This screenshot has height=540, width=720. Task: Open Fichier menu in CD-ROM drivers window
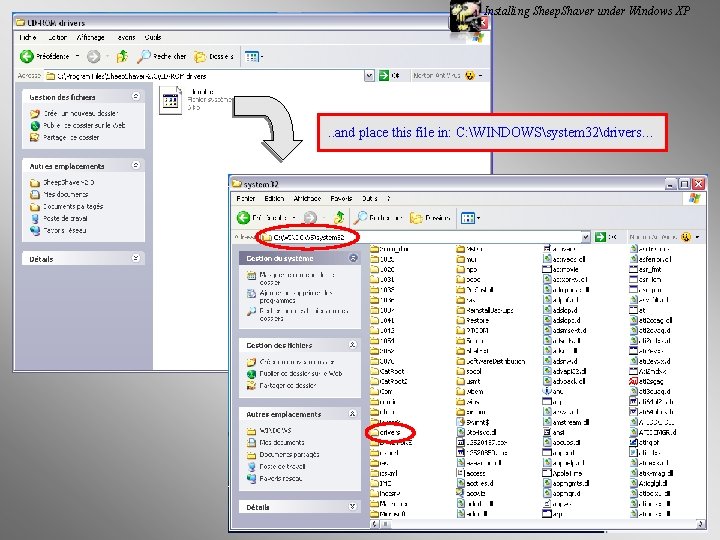28,37
